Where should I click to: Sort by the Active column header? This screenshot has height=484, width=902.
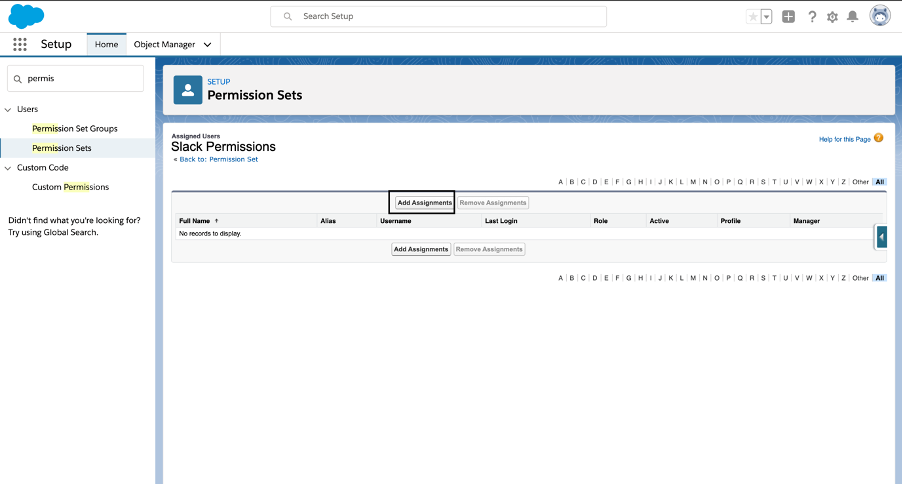[659, 221]
